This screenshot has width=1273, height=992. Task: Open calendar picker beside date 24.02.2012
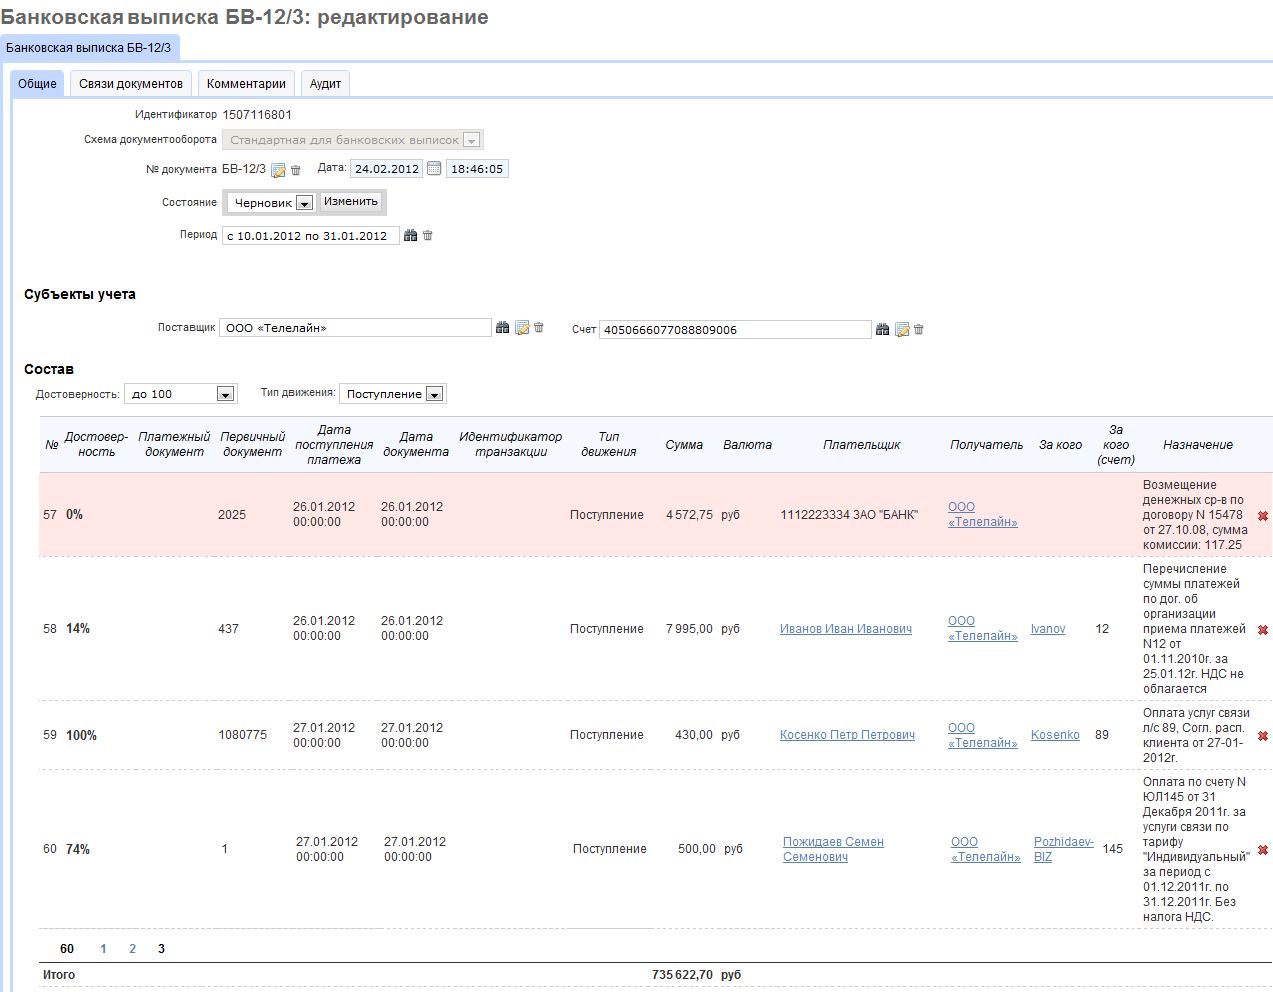[x=434, y=169]
